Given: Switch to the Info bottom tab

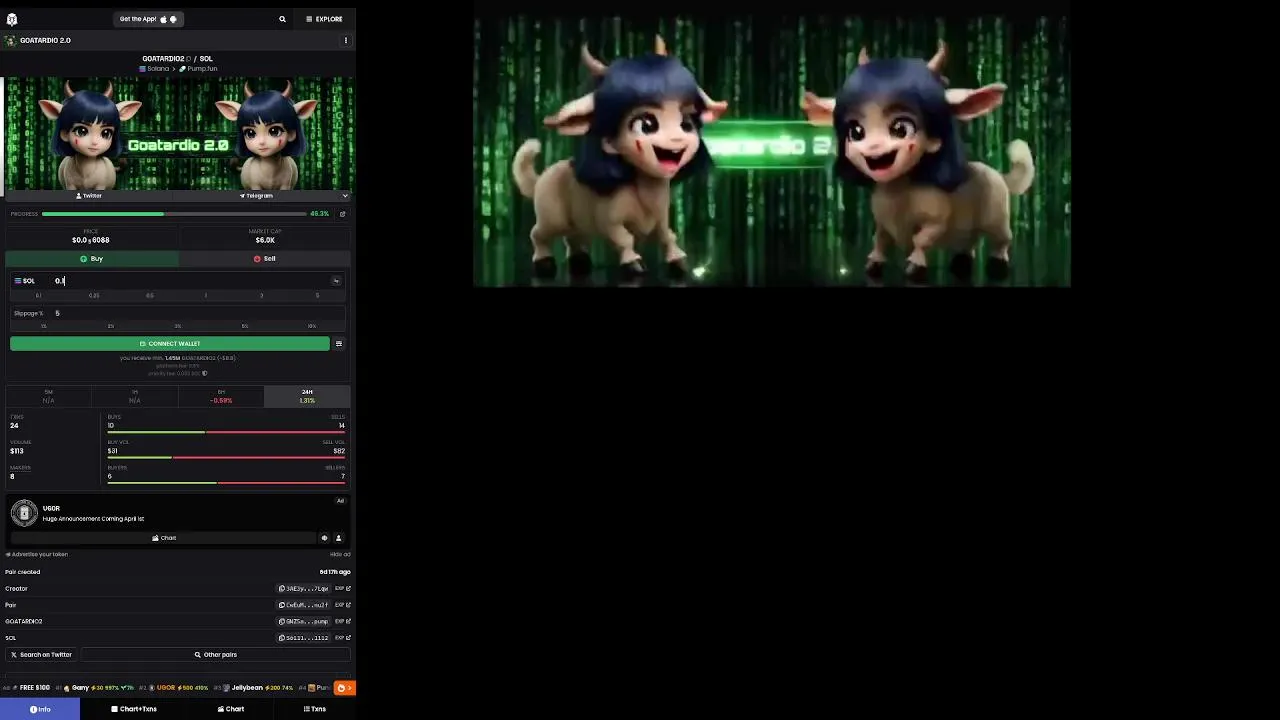Looking at the screenshot, I should 40,709.
